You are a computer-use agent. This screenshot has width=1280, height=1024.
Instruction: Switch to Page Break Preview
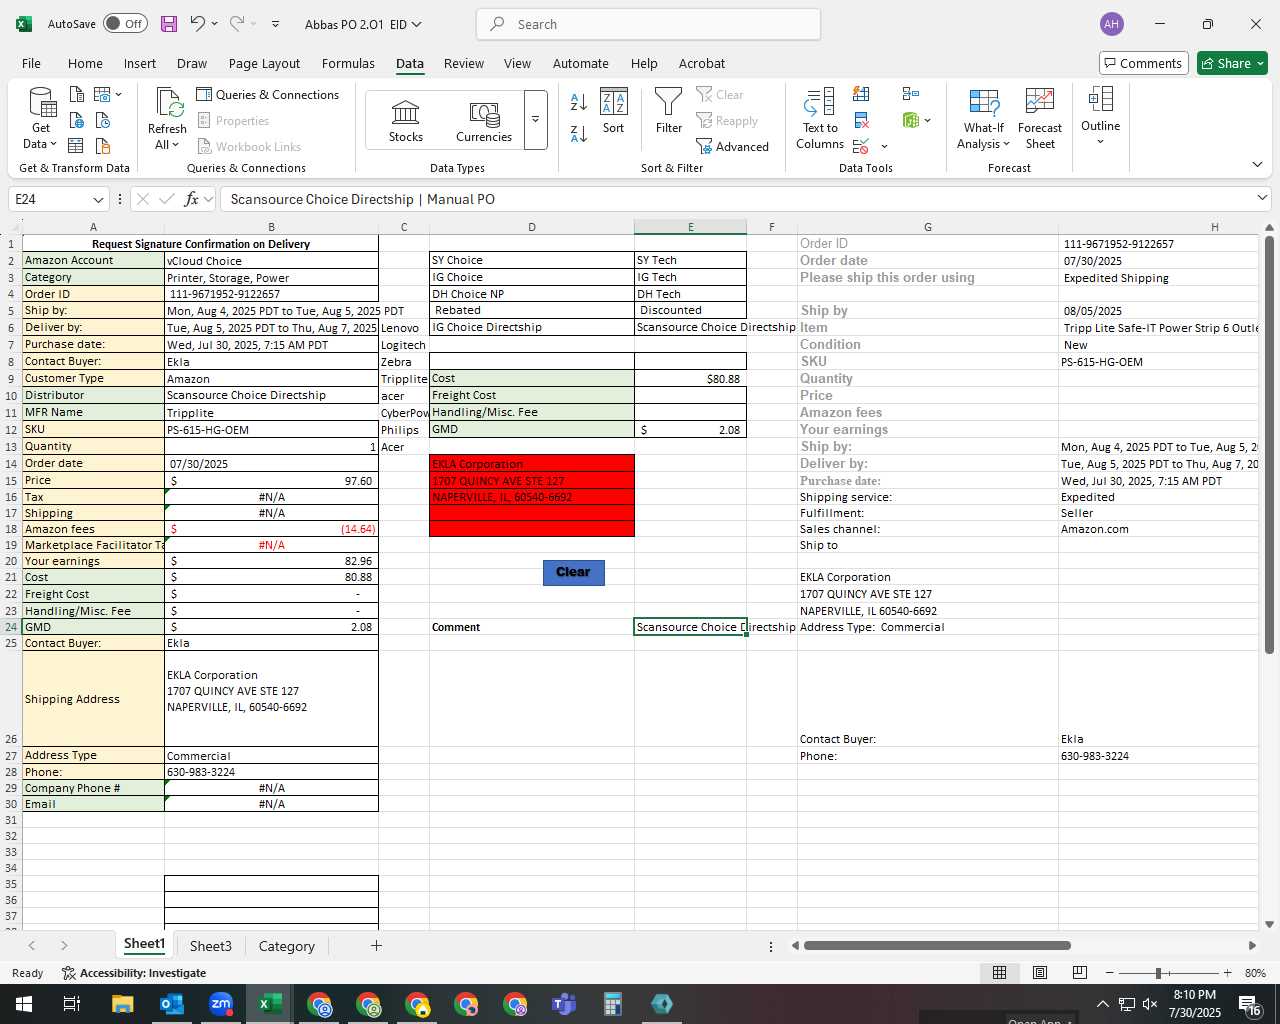tap(1079, 973)
